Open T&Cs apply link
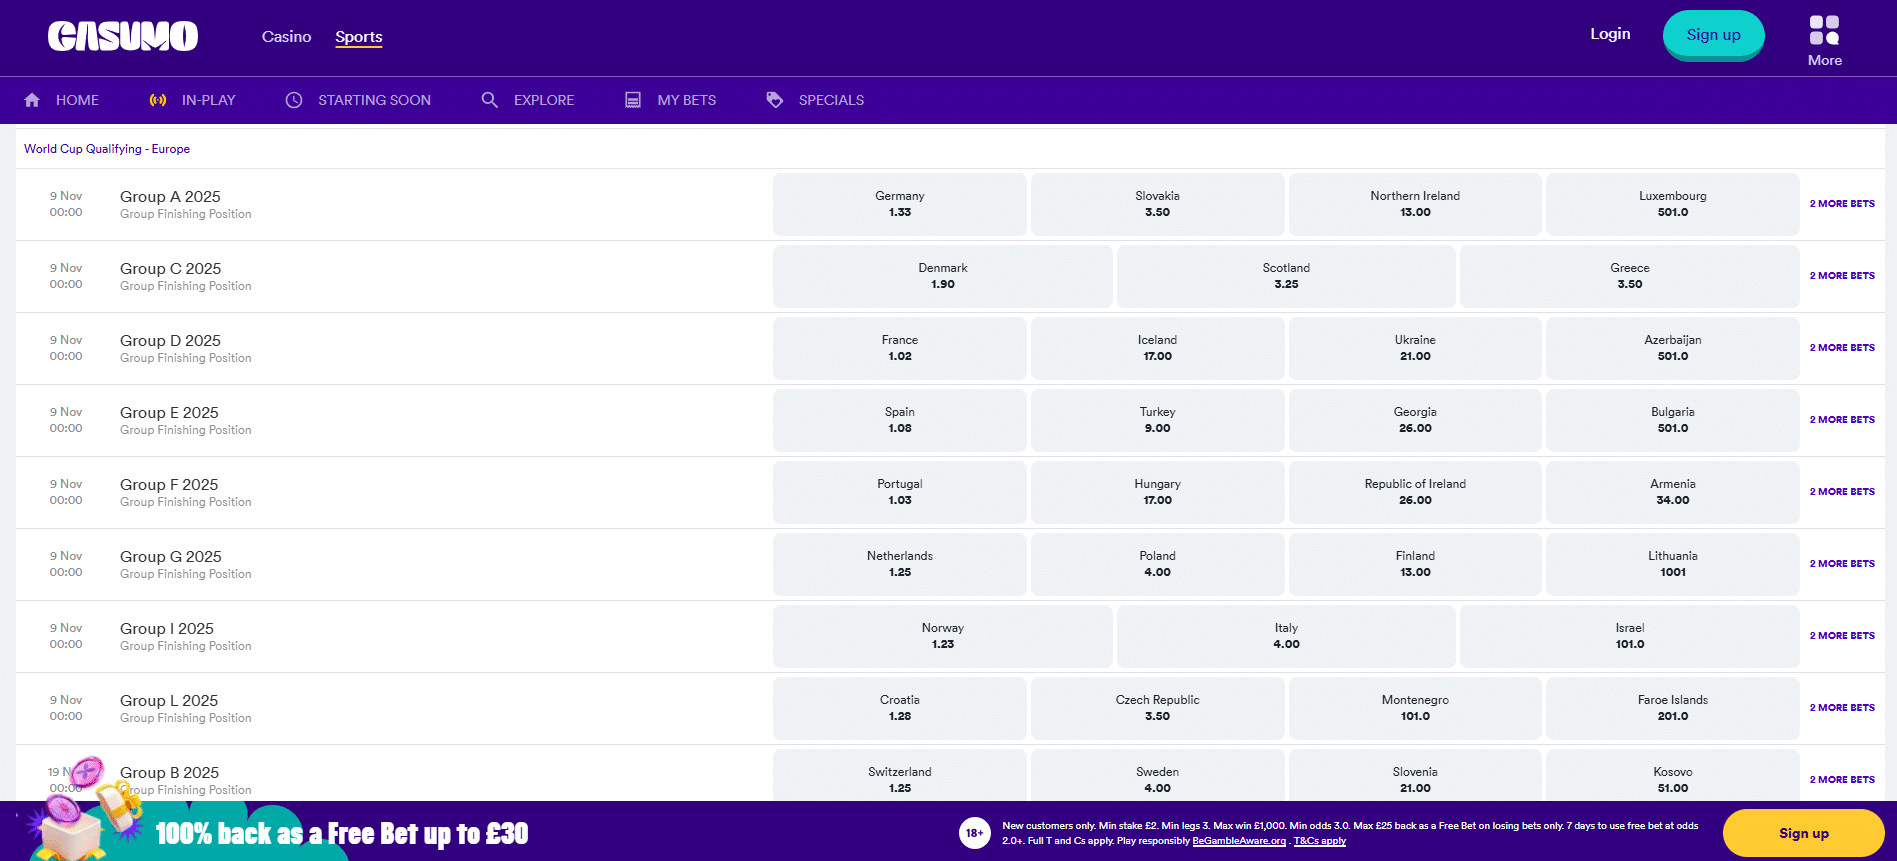Screen dimensions: 1897x861 point(1320,841)
